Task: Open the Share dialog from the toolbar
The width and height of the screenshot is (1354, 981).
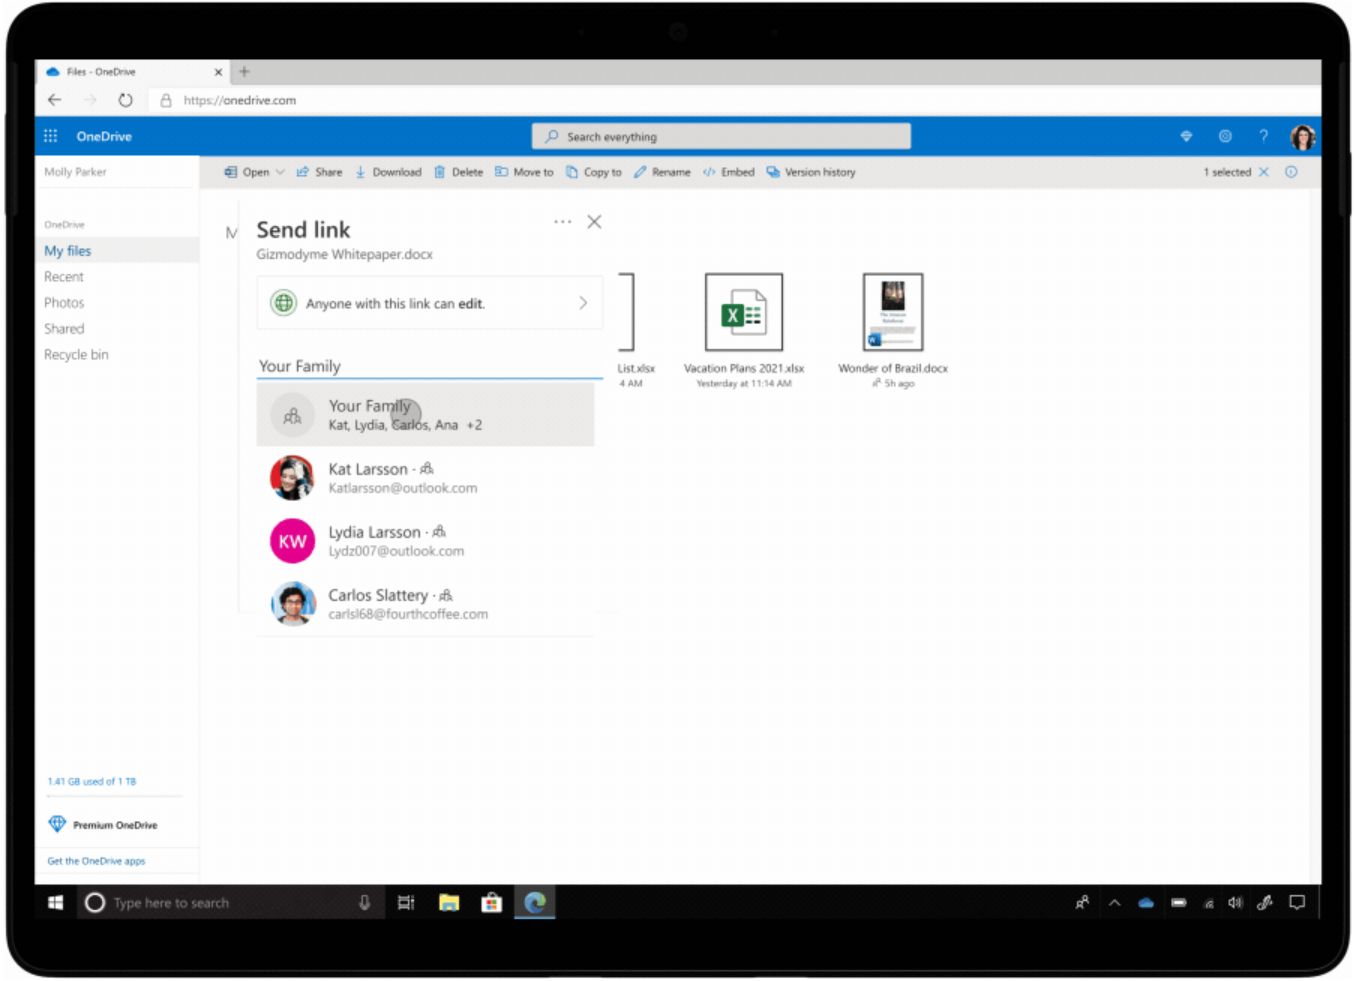Action: click(320, 172)
